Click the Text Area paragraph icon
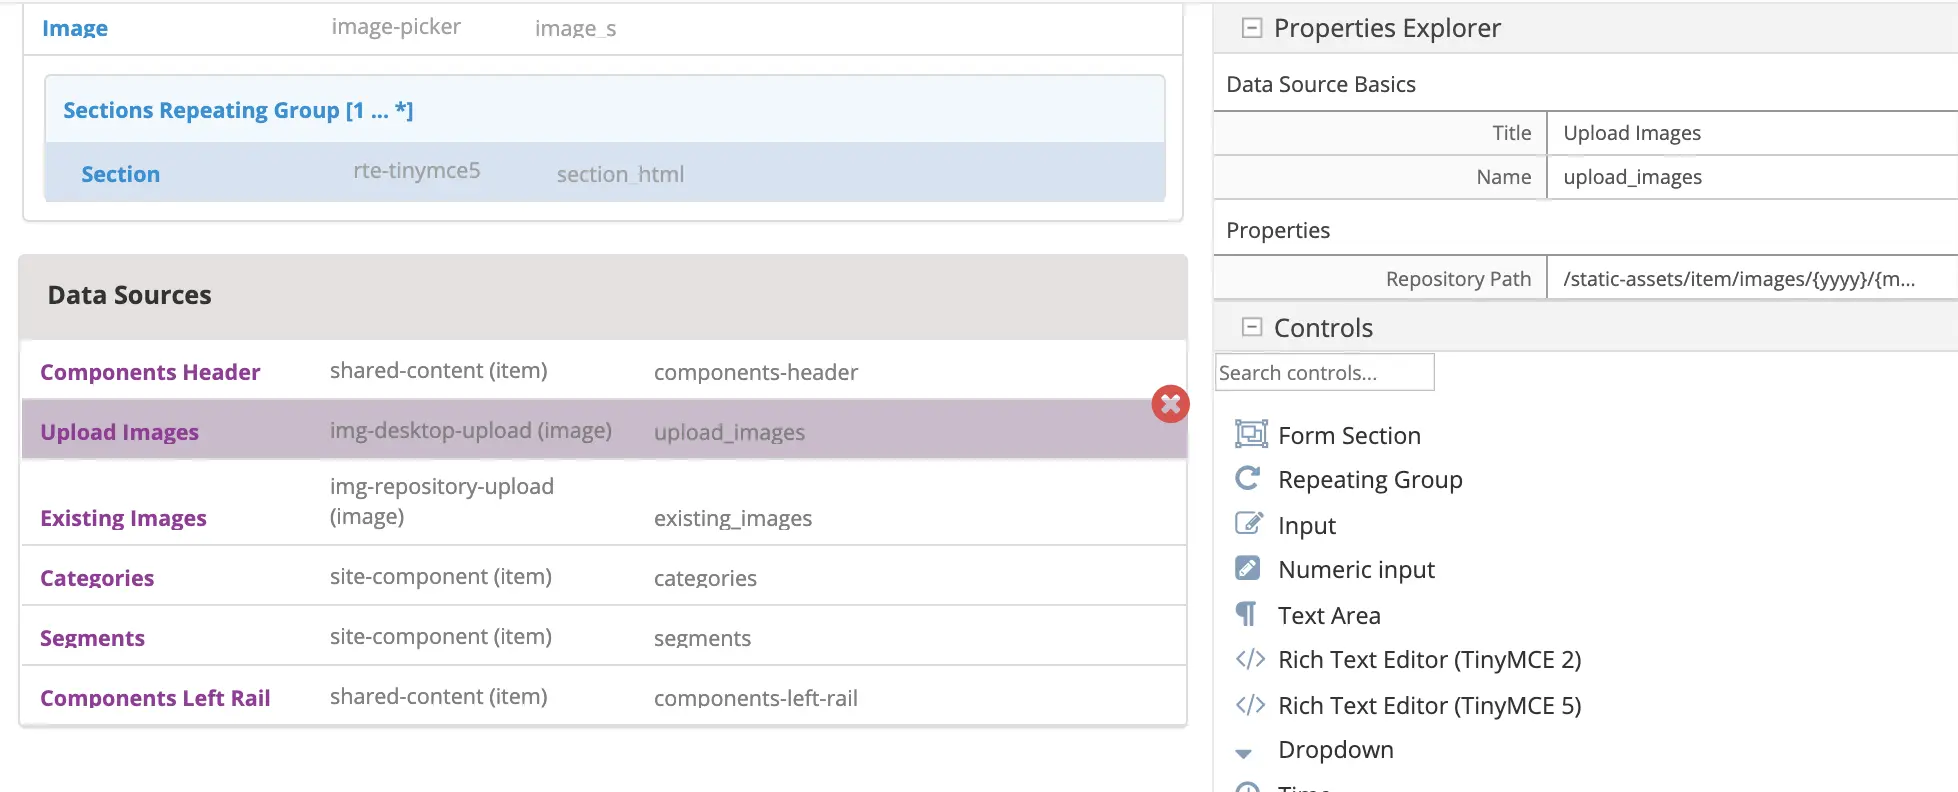 coord(1246,613)
